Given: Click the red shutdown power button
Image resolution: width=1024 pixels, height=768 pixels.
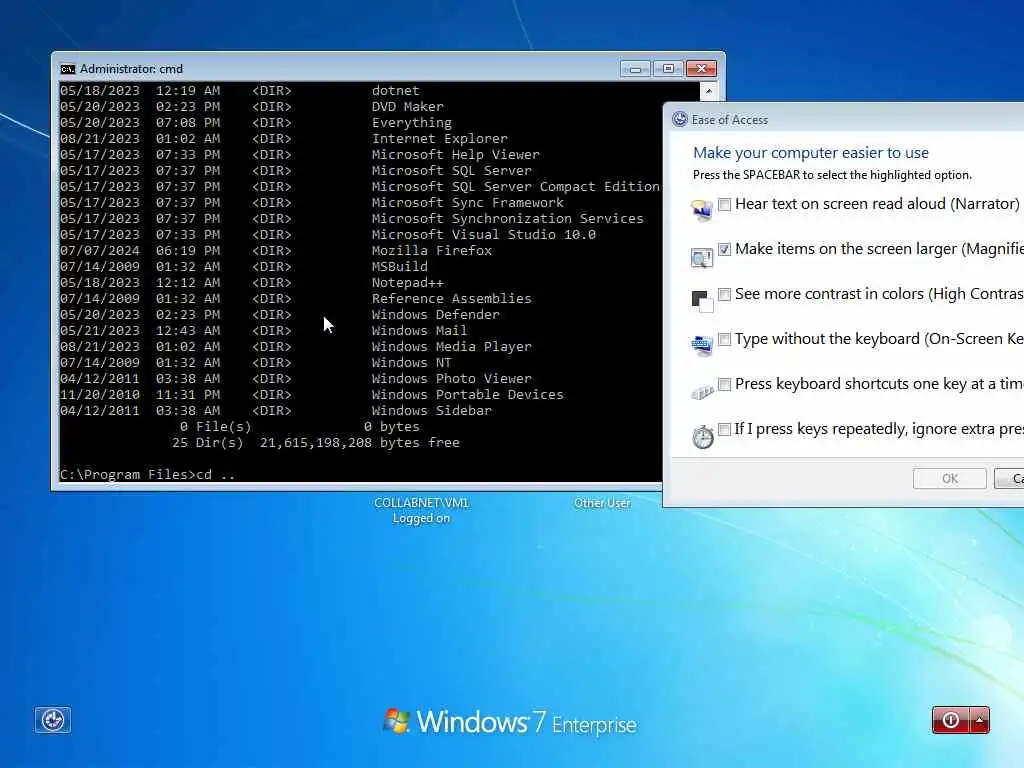Looking at the screenshot, I should point(951,720).
